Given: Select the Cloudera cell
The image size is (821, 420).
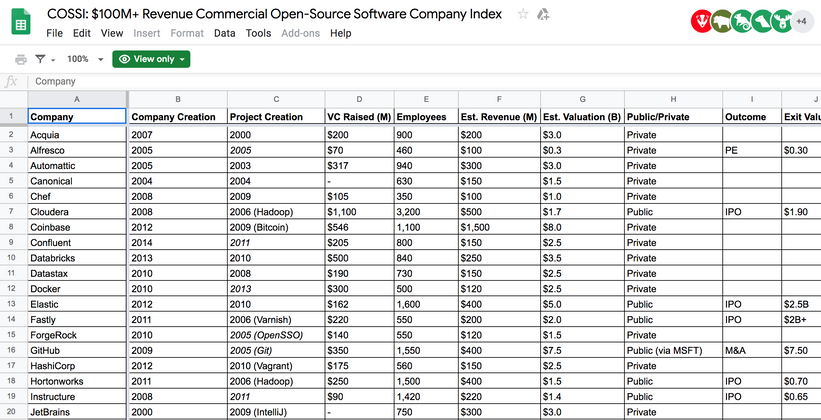Looking at the screenshot, I should tap(77, 212).
